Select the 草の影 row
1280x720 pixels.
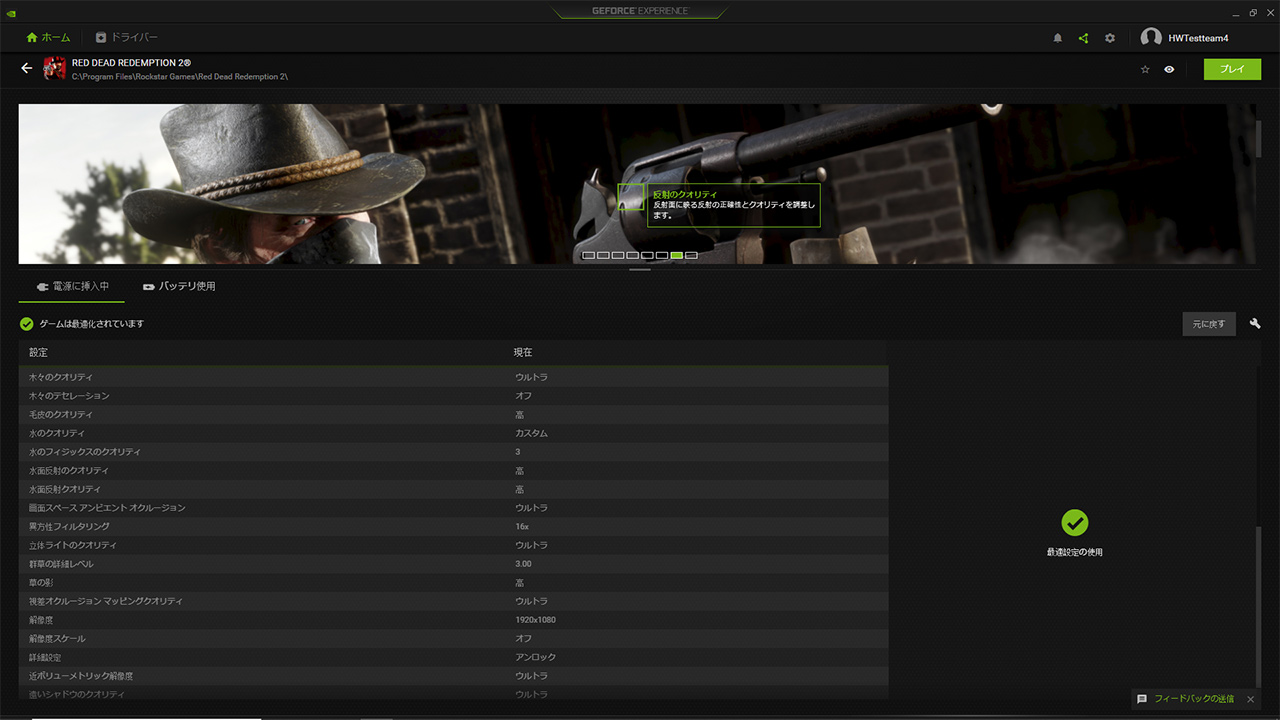(x=453, y=583)
